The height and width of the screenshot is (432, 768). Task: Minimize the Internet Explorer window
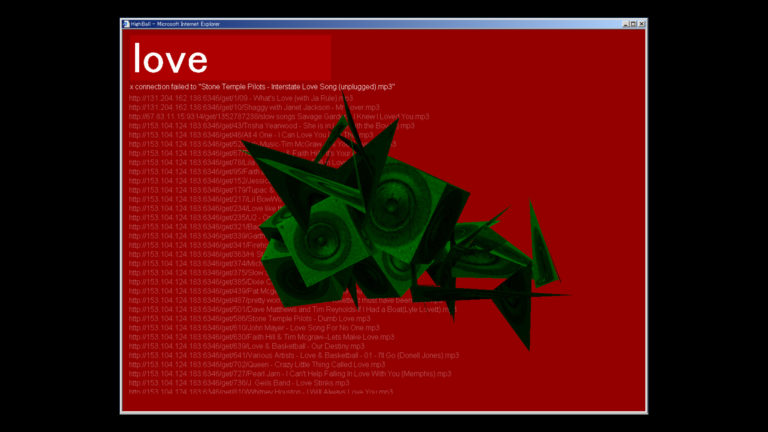[x=625, y=24]
